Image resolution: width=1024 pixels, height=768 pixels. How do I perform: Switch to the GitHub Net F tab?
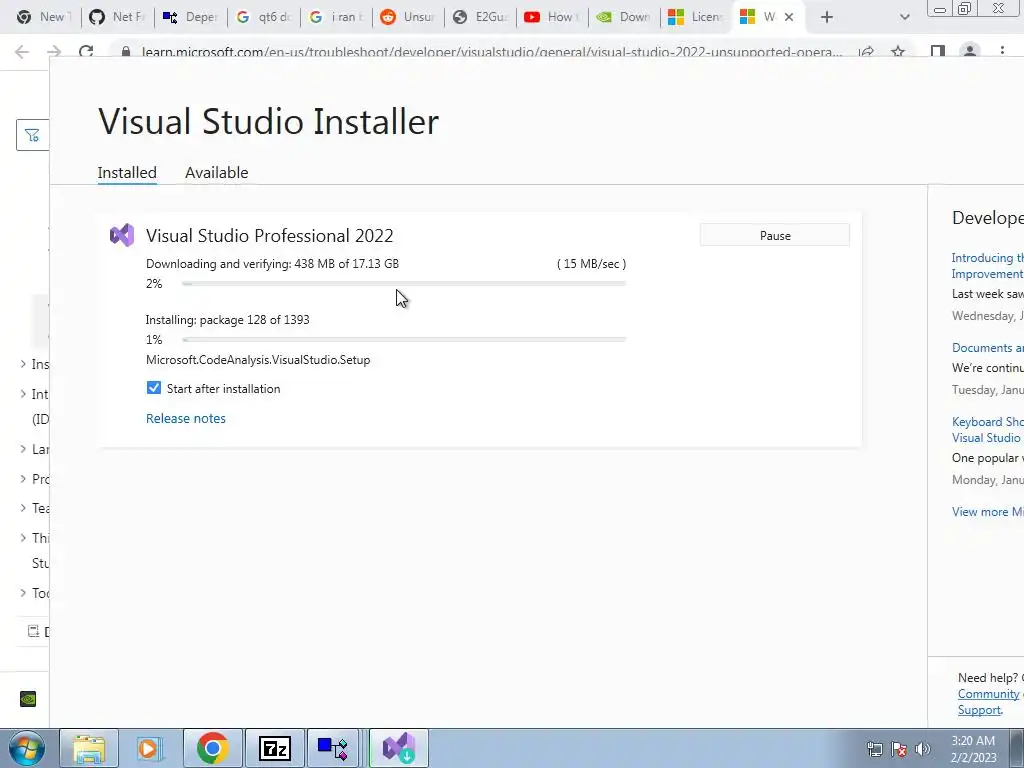click(x=118, y=17)
